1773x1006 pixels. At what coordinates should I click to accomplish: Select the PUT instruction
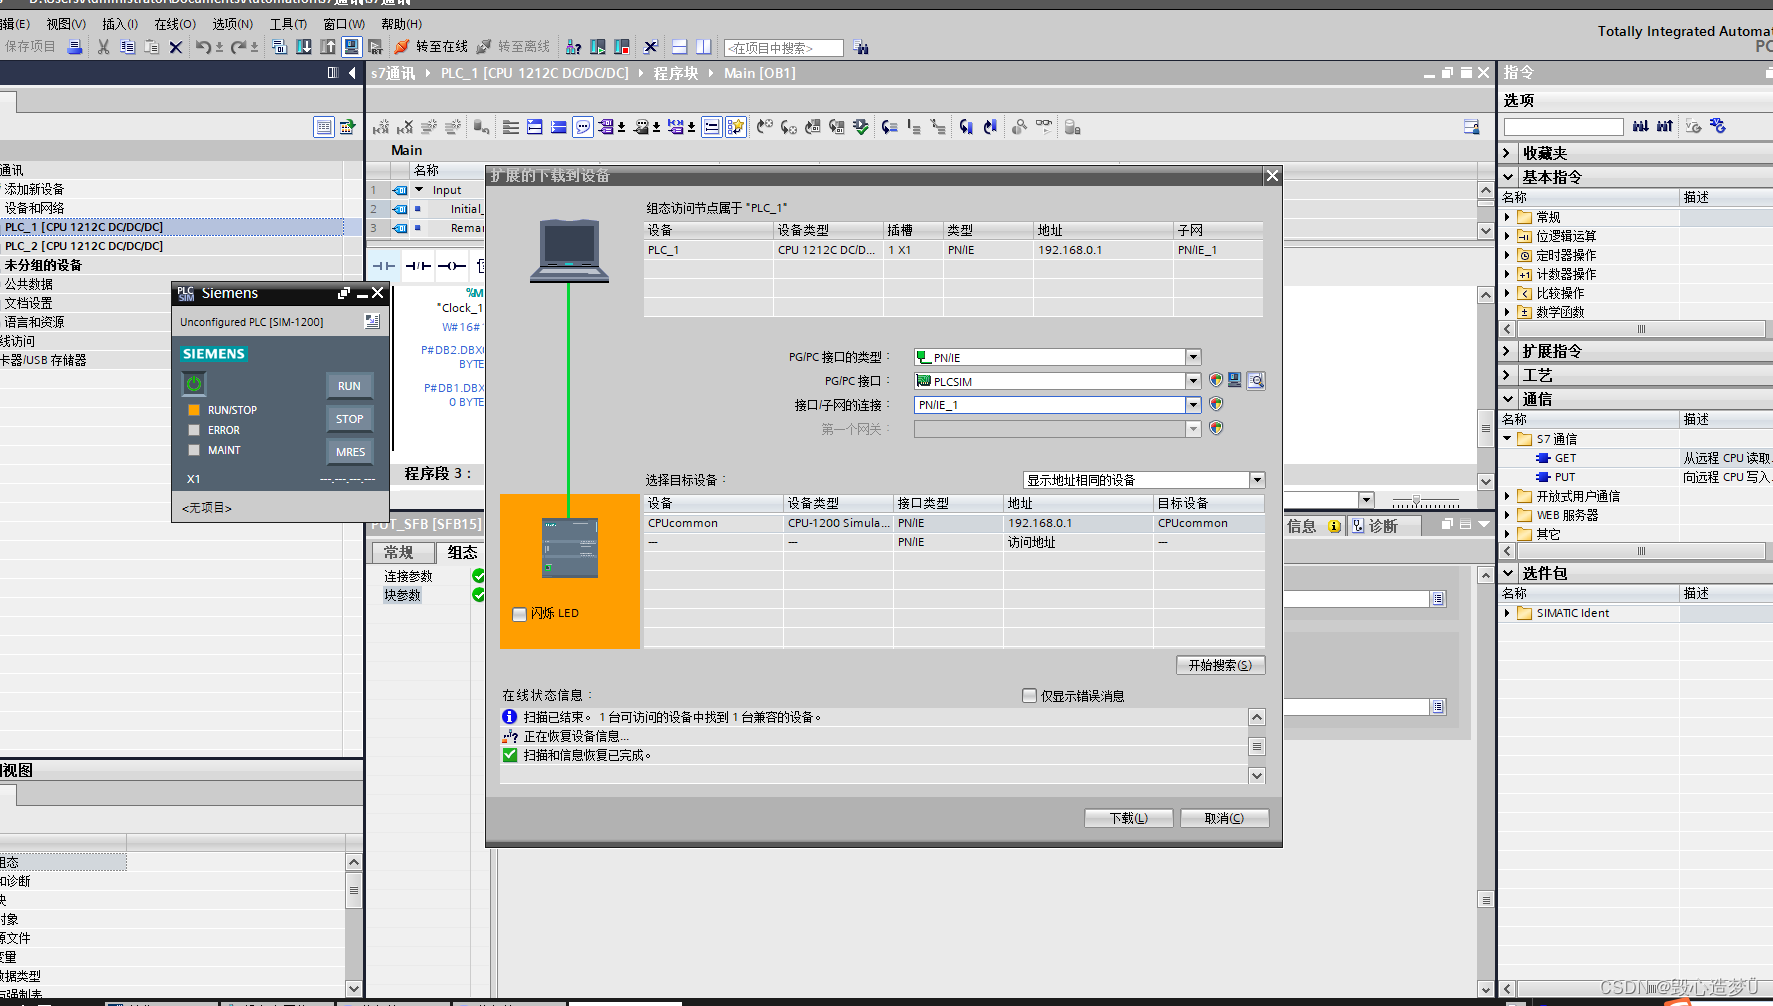point(1565,477)
